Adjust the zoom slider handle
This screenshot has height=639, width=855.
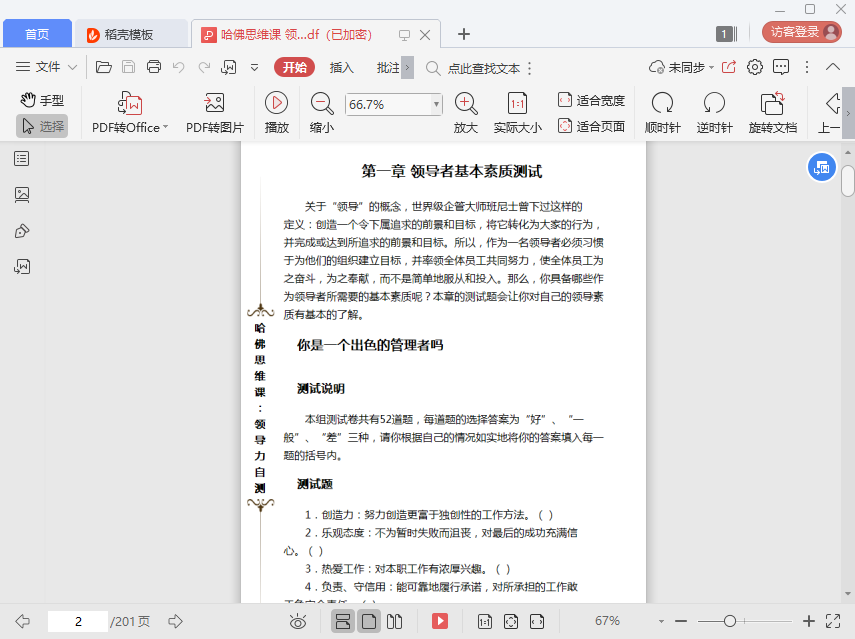[730, 621]
